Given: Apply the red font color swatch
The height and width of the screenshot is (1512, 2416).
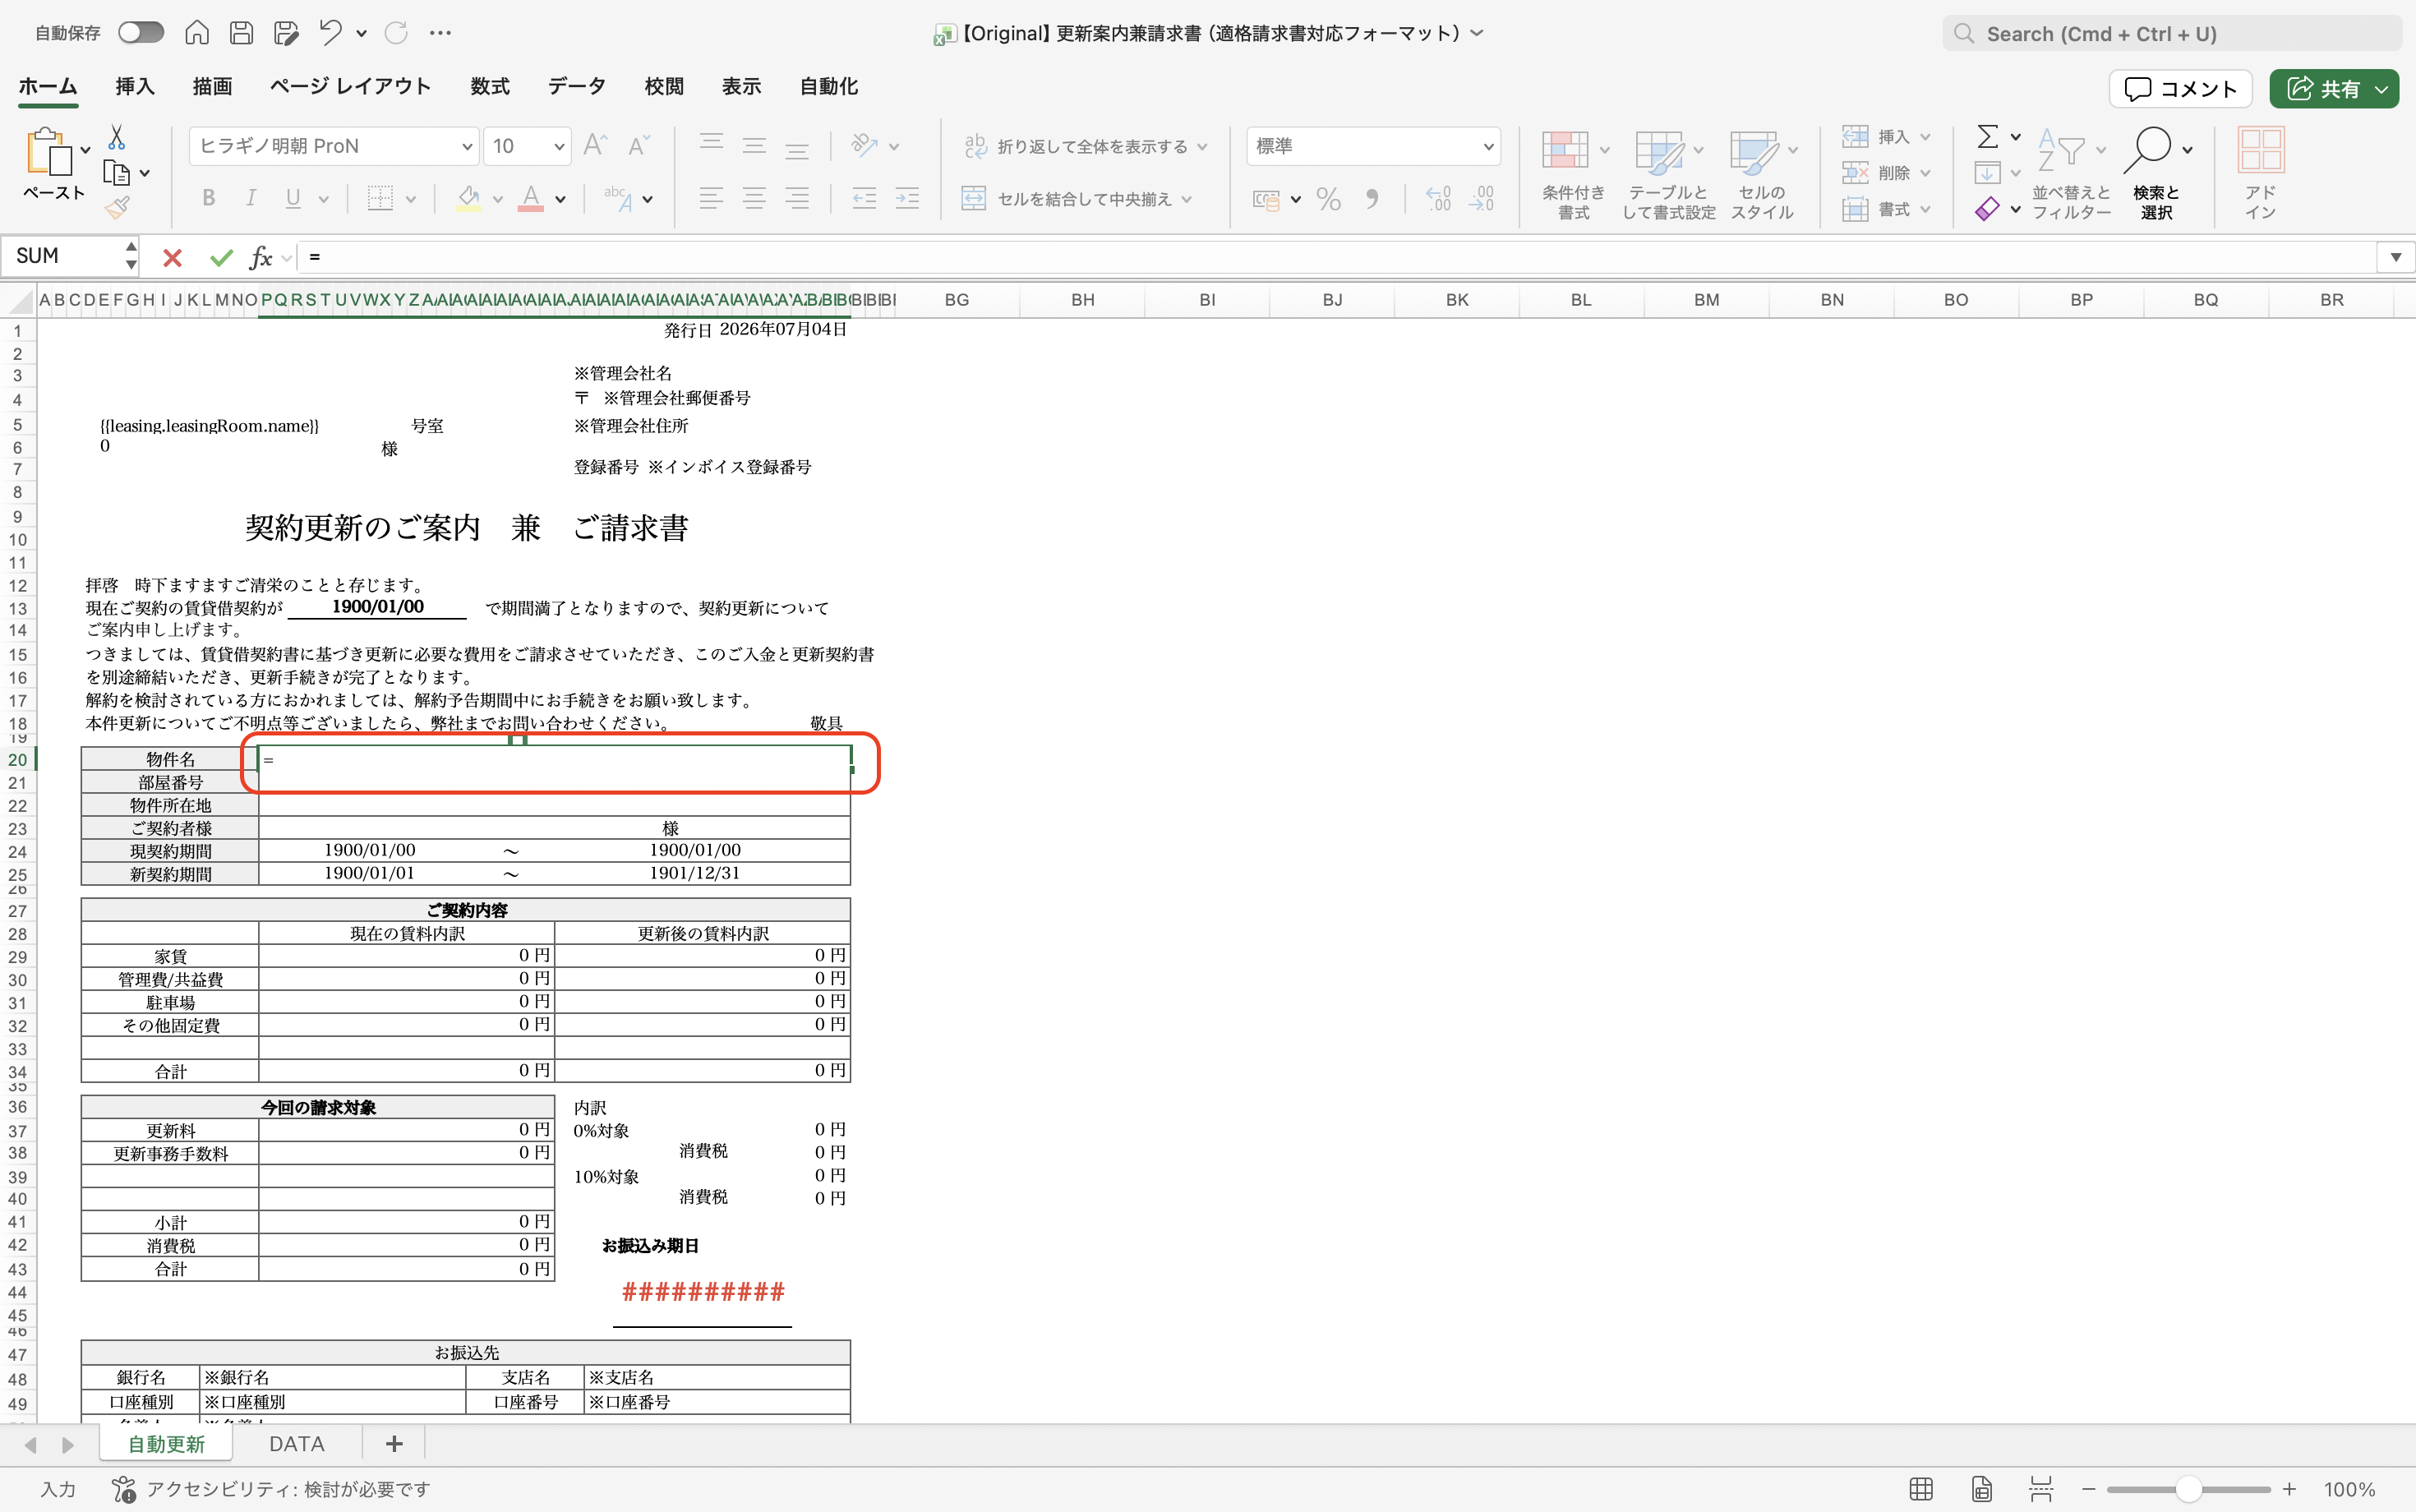Looking at the screenshot, I should 531,198.
